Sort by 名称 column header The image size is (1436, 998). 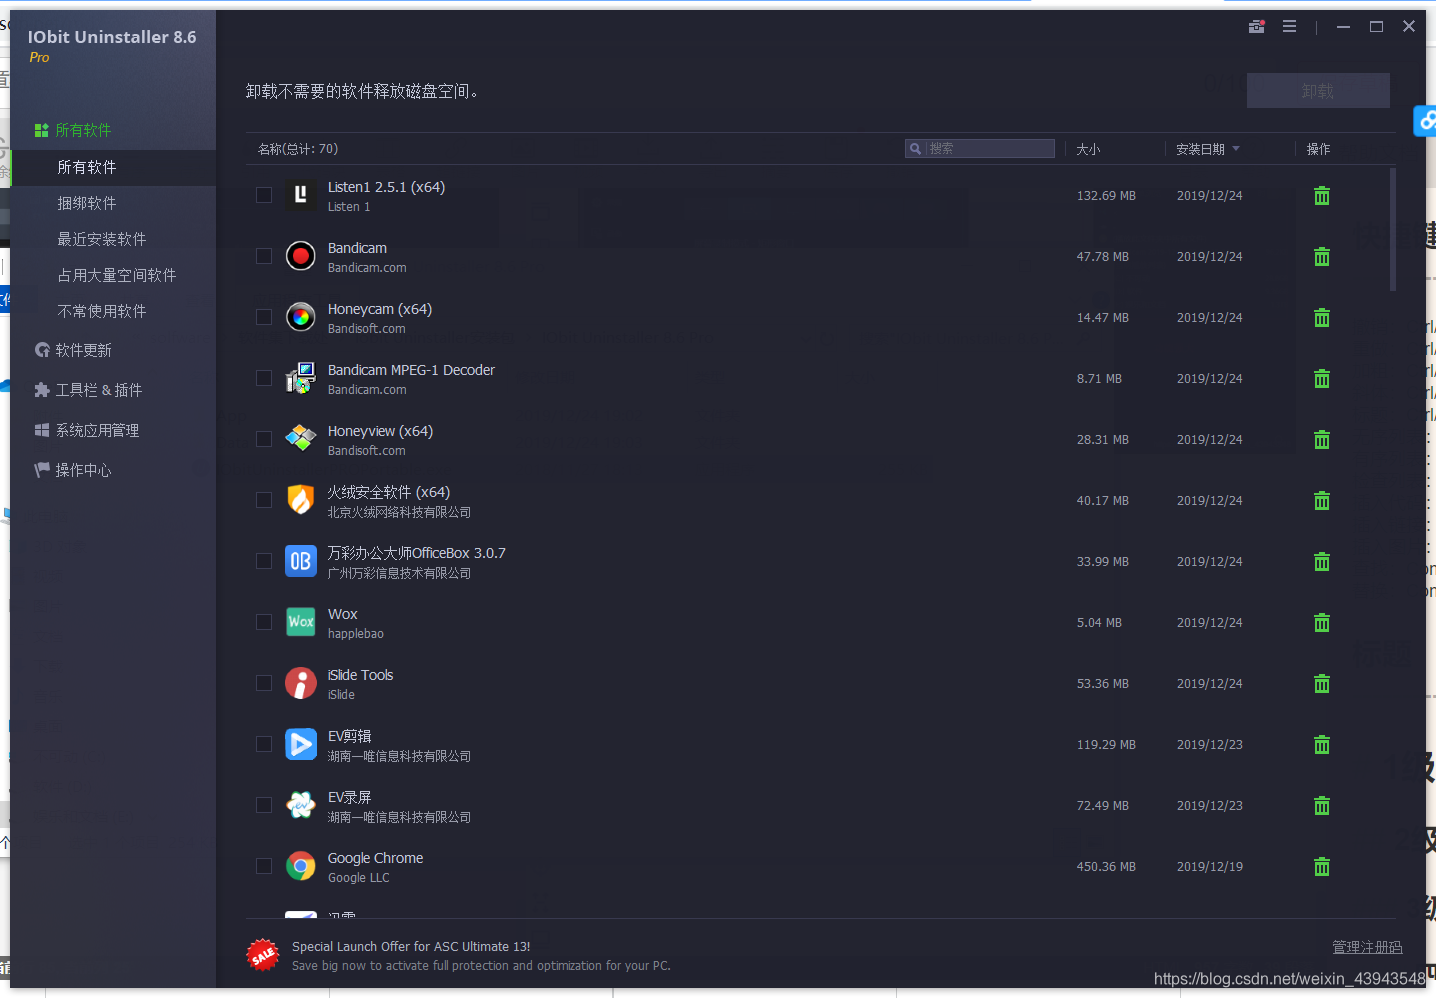point(298,149)
